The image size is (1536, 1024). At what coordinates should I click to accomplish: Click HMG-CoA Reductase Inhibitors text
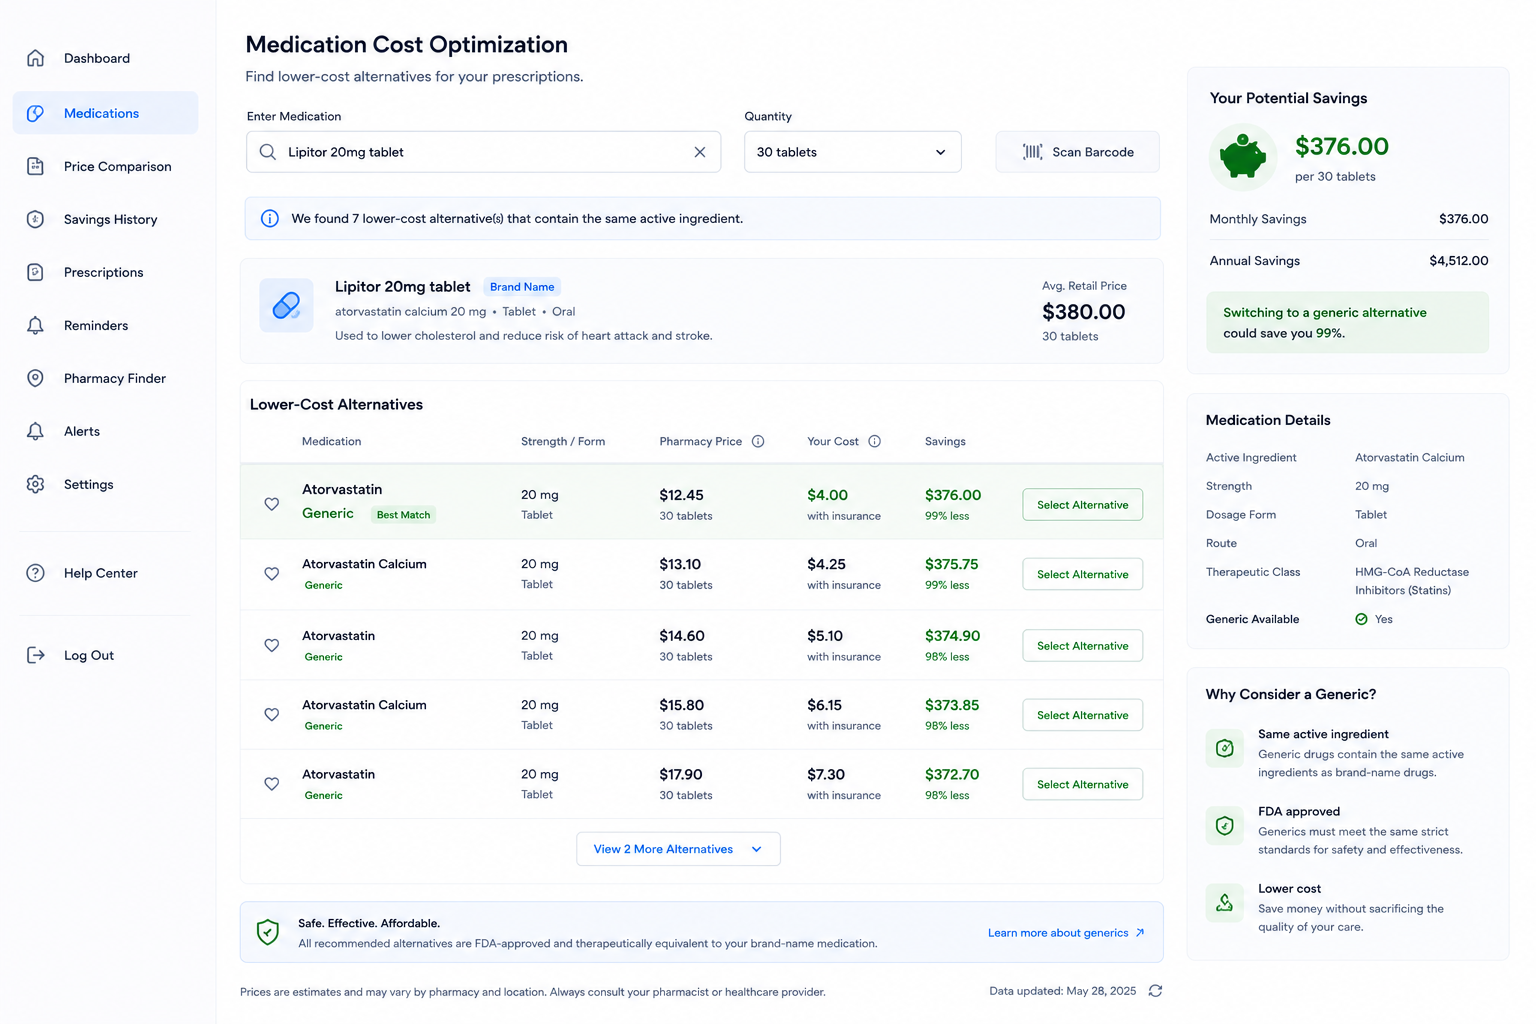[x=1412, y=581]
